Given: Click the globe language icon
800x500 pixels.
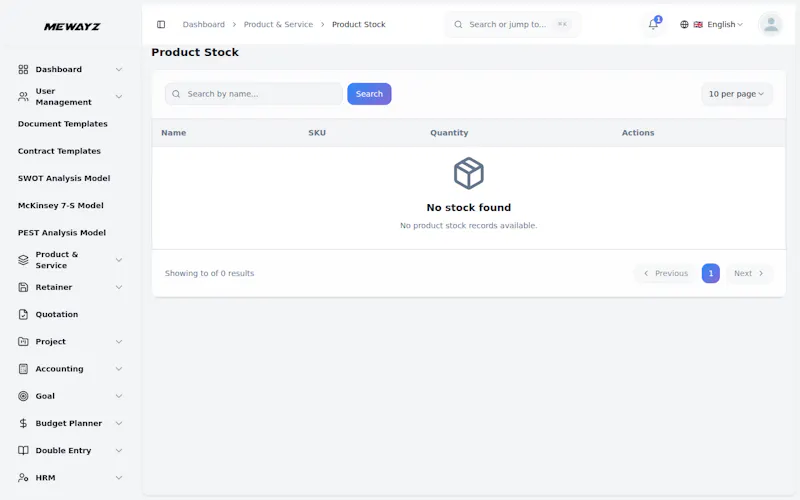Looking at the screenshot, I should point(684,24).
